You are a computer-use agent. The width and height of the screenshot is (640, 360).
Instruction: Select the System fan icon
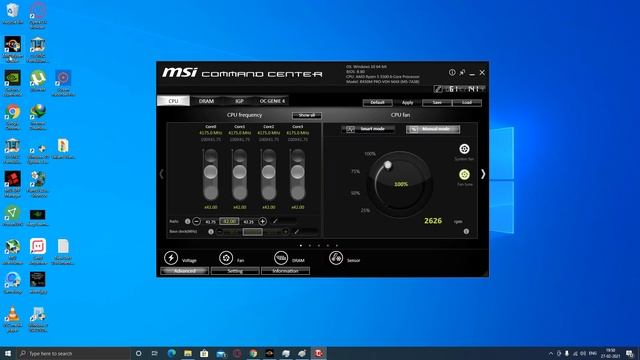point(464,149)
